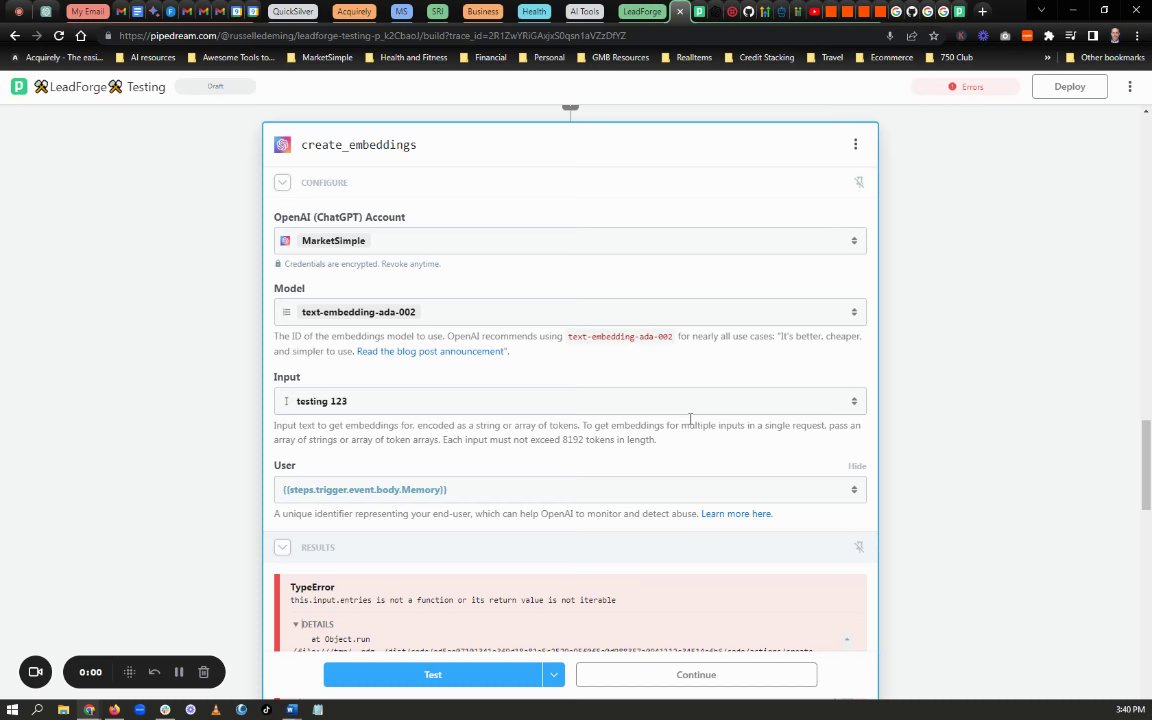Reload the page
Image resolution: width=1152 pixels, height=720 pixels.
[59, 35]
